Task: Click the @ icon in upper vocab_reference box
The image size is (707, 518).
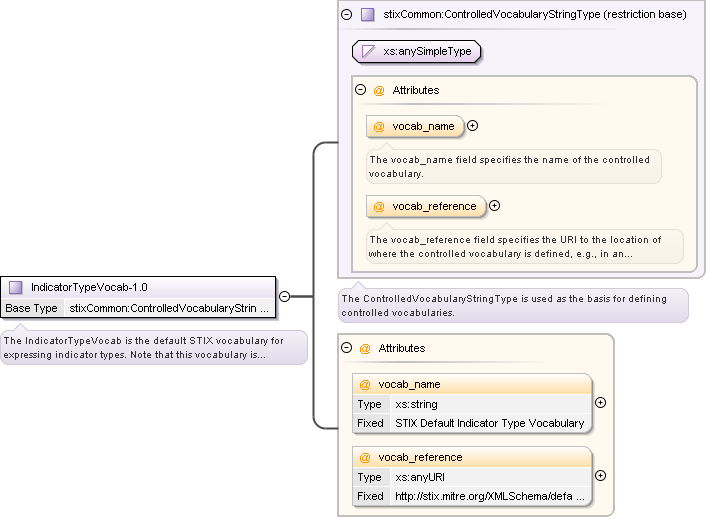Action: 379,206
